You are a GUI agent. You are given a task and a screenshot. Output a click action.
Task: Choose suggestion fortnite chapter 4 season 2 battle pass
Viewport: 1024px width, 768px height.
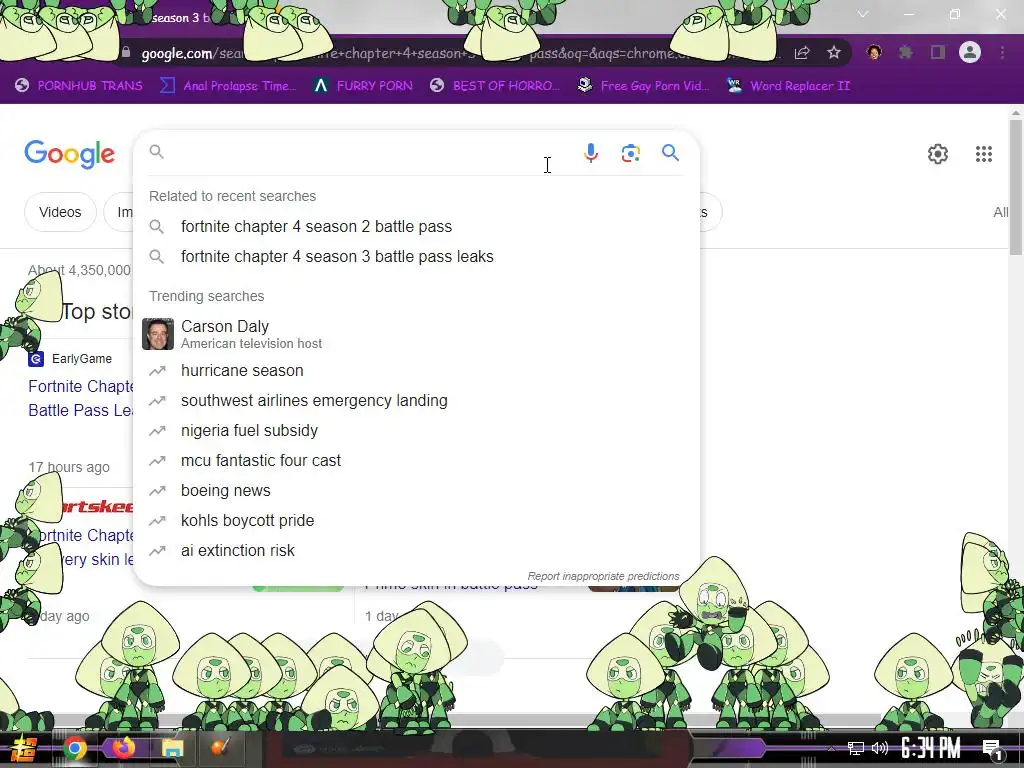[416, 227]
